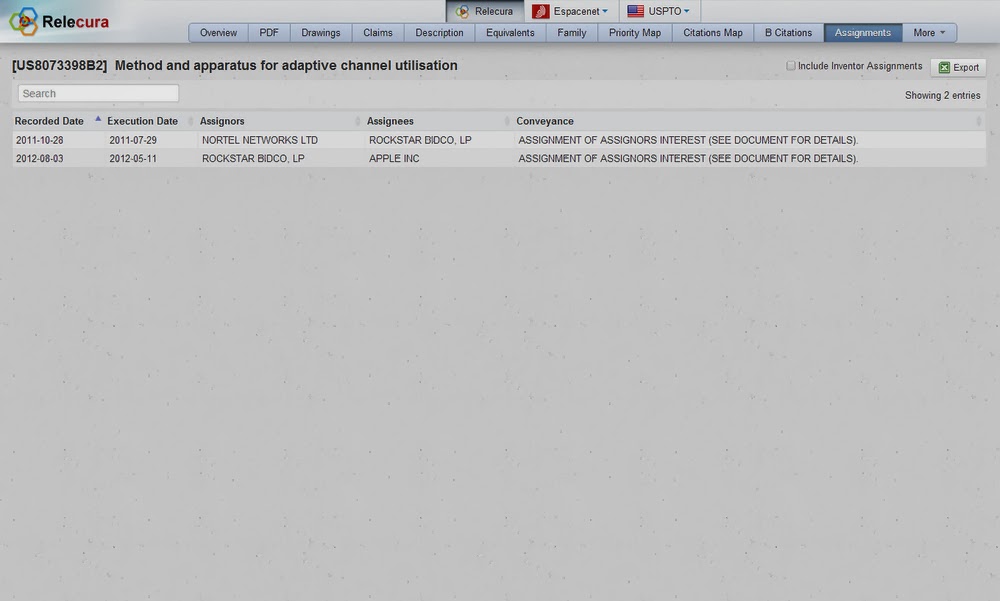
Task: Switch to the Drawings tab
Action: [321, 33]
